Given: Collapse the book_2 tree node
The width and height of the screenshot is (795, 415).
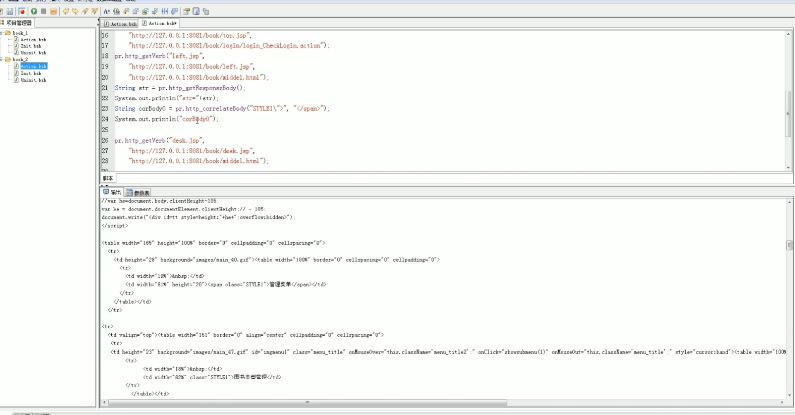Looking at the screenshot, I should (3, 59).
